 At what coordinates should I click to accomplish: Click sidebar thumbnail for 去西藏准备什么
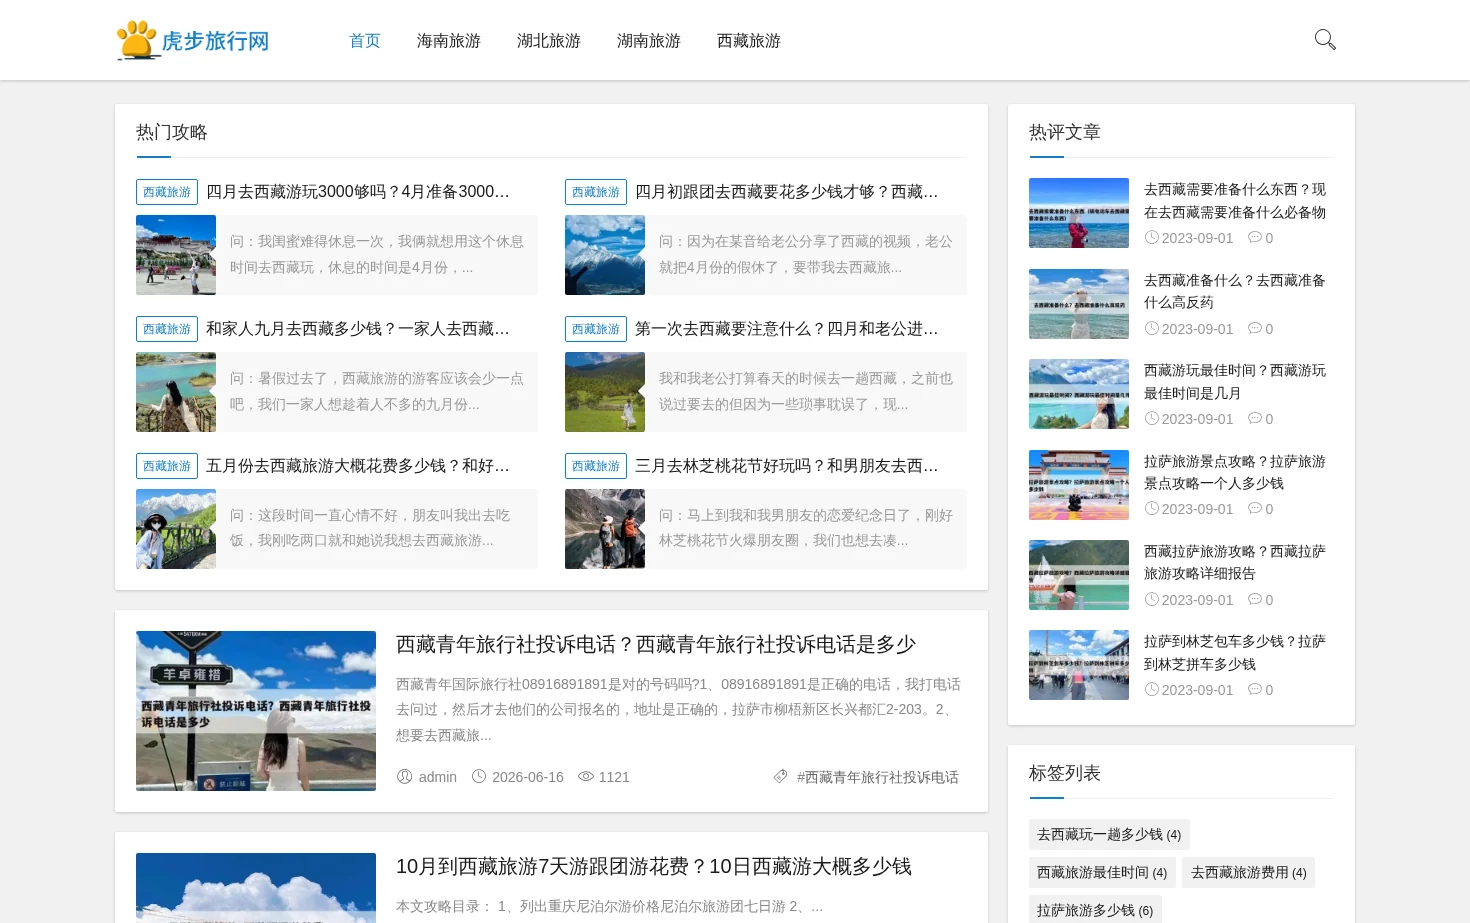pos(1079,304)
